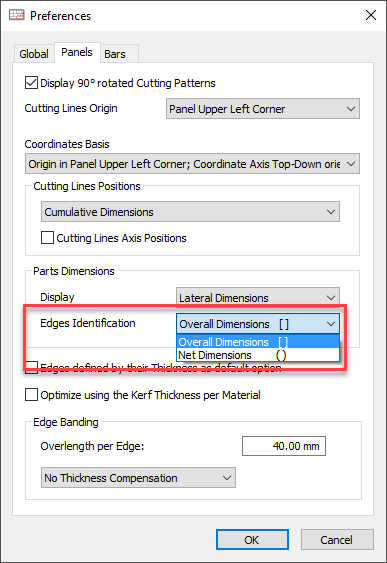Toggle Edges defined by their Thickness checkbox
This screenshot has width=387, height=563.
(31, 368)
